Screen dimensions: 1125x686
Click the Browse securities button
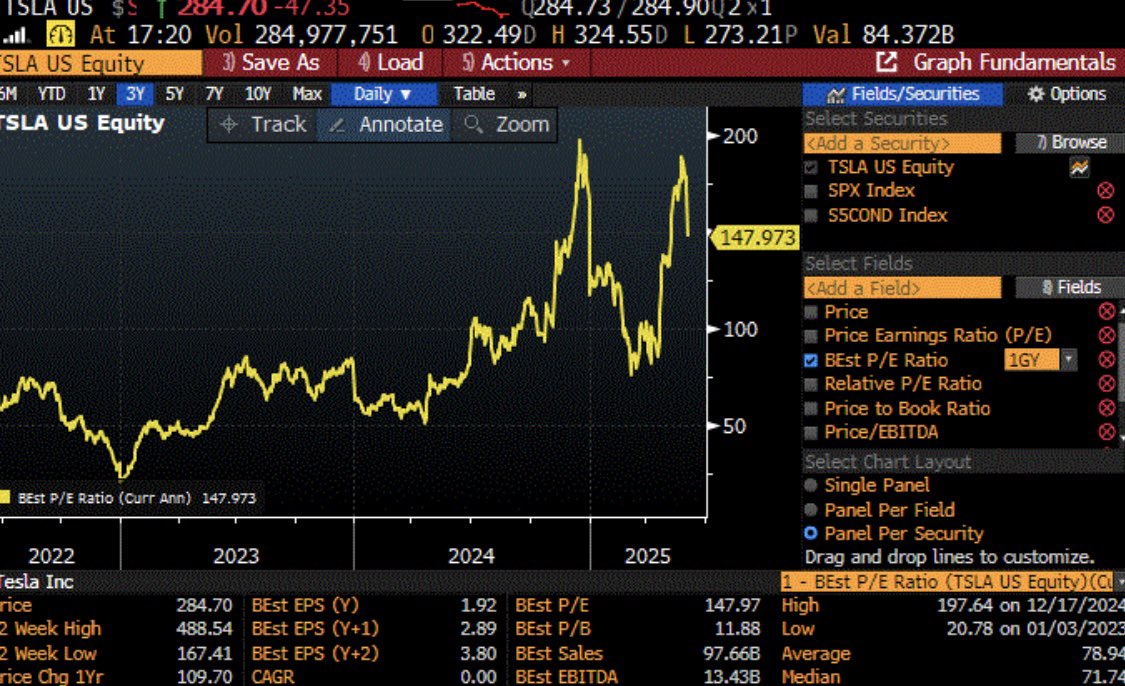1070,143
